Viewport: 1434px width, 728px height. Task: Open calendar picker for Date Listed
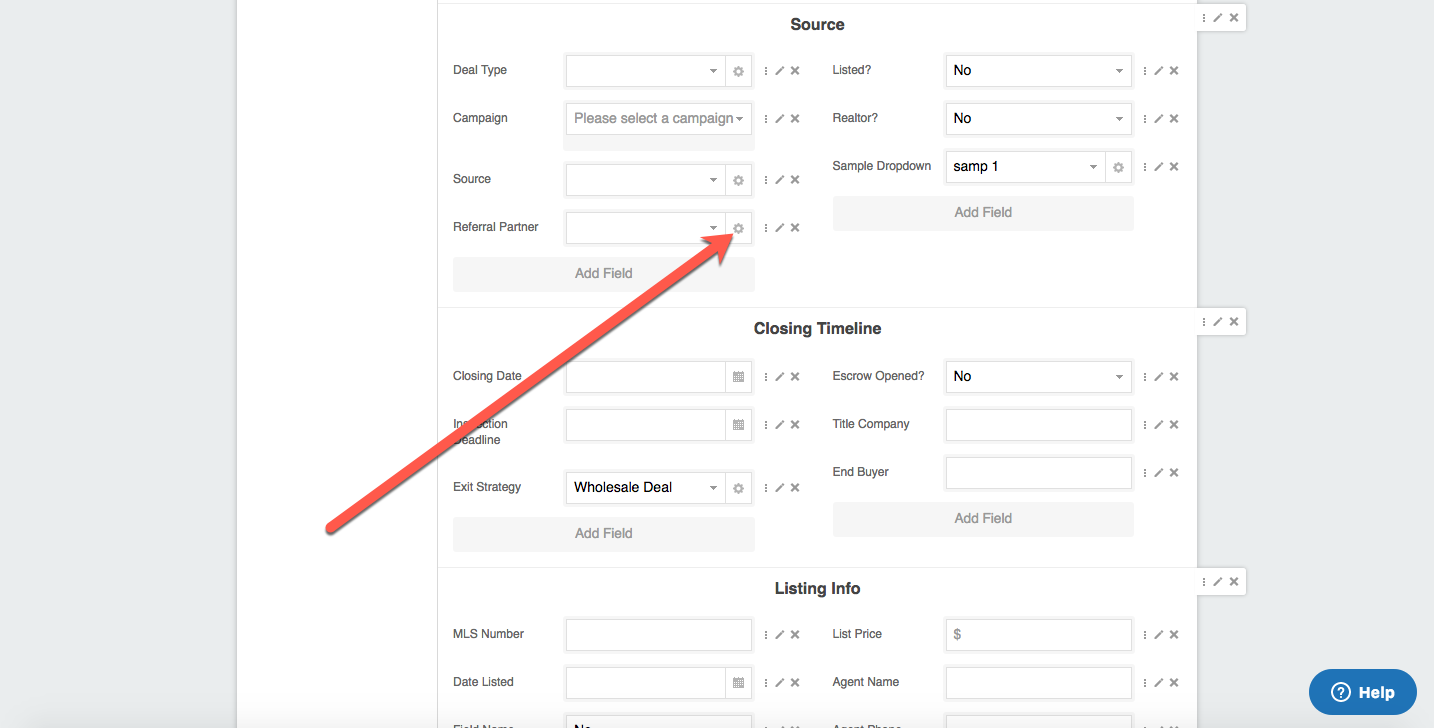pyautogui.click(x=738, y=683)
